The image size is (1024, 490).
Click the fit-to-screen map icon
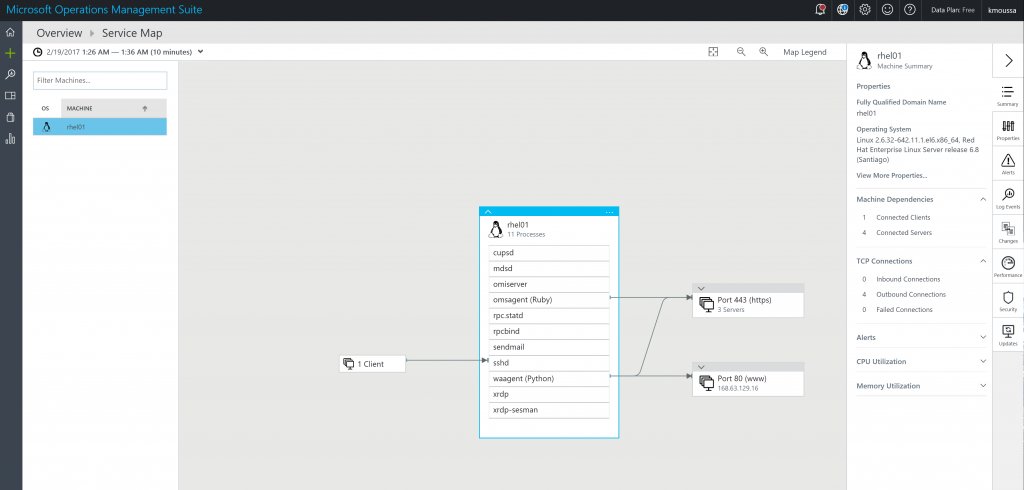pyautogui.click(x=713, y=52)
